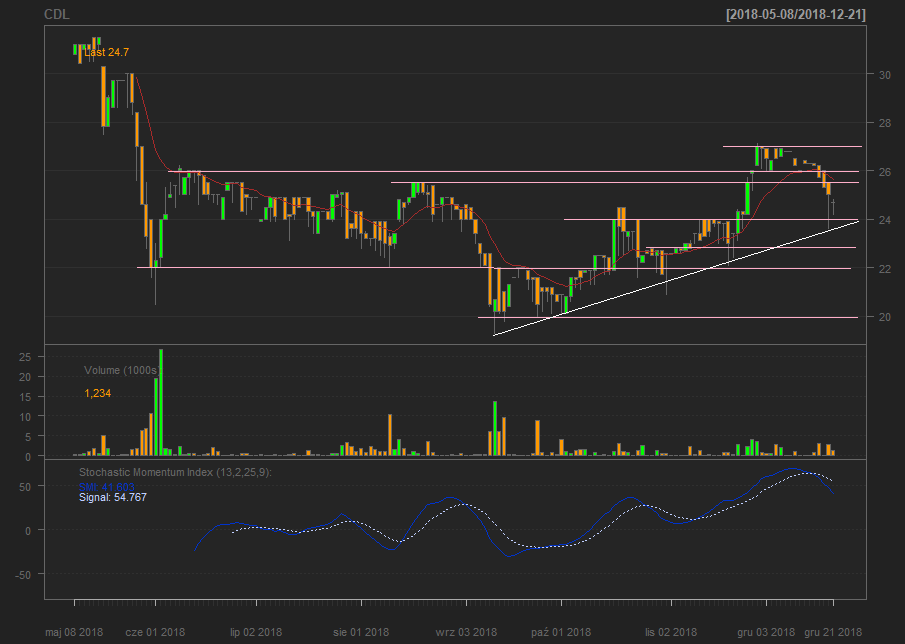905x644 pixels.
Task: Click volume axis label 5
Action: (28, 437)
